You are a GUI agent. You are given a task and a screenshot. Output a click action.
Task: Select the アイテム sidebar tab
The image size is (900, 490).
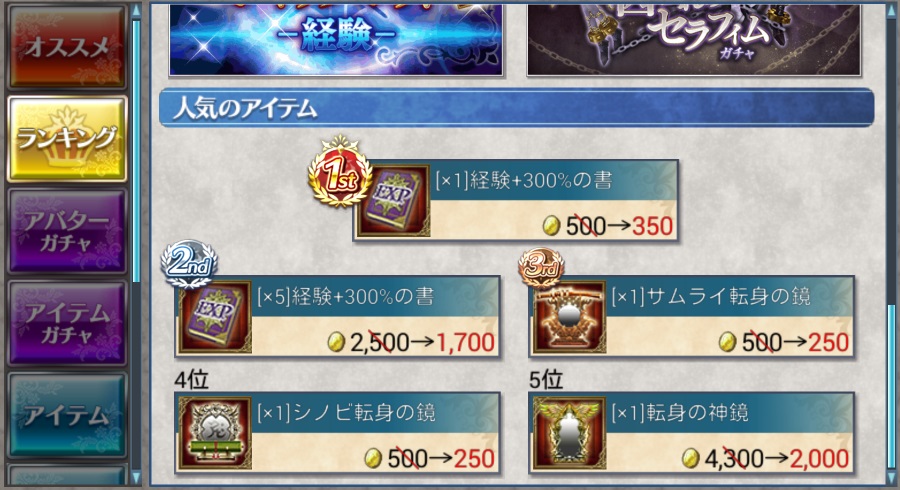(67, 415)
